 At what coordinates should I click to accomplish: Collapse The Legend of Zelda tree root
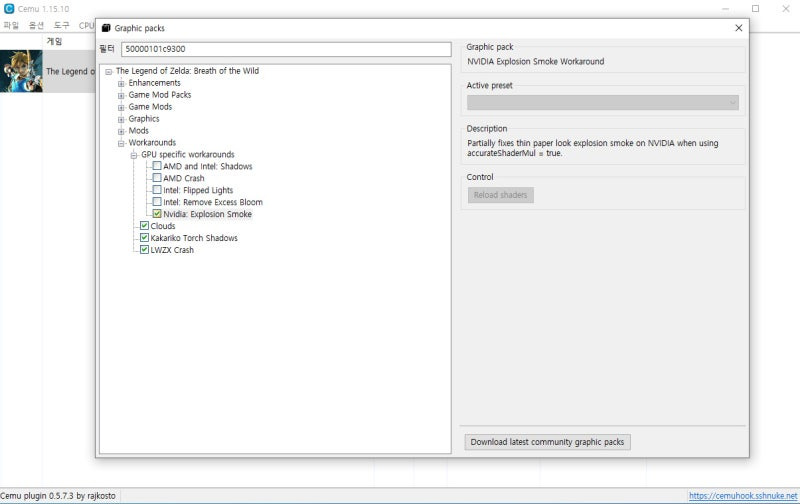pos(109,71)
